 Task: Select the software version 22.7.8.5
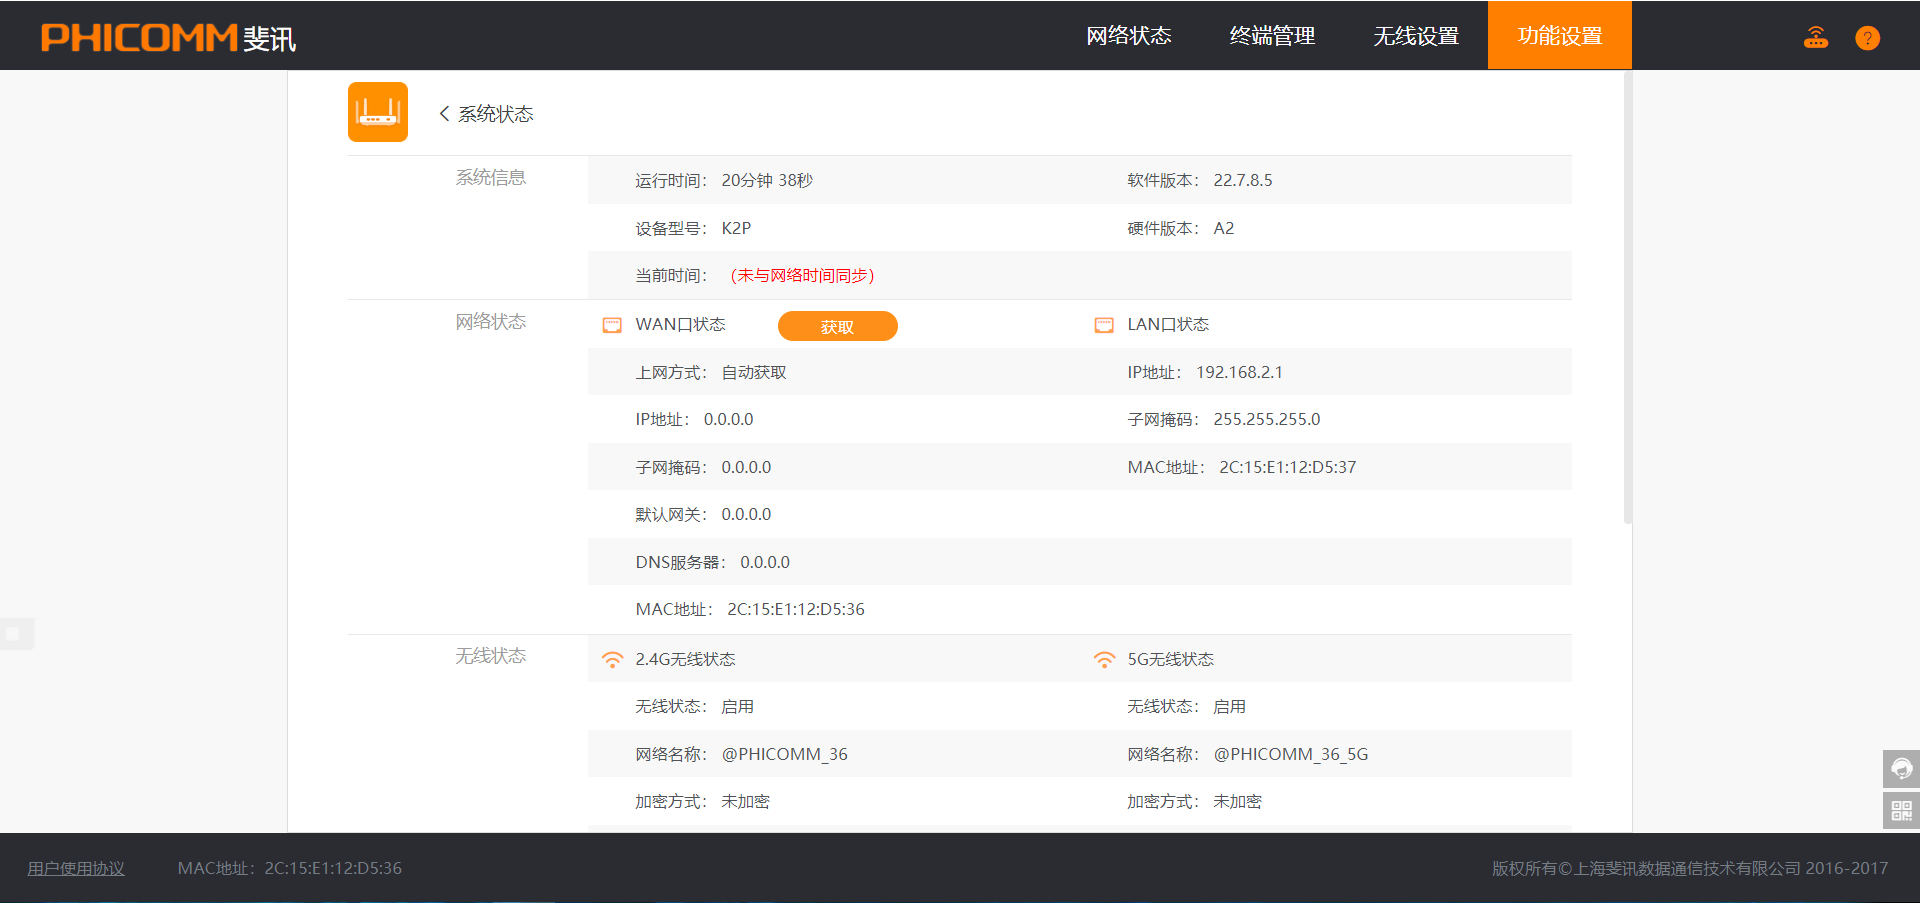point(1243,180)
